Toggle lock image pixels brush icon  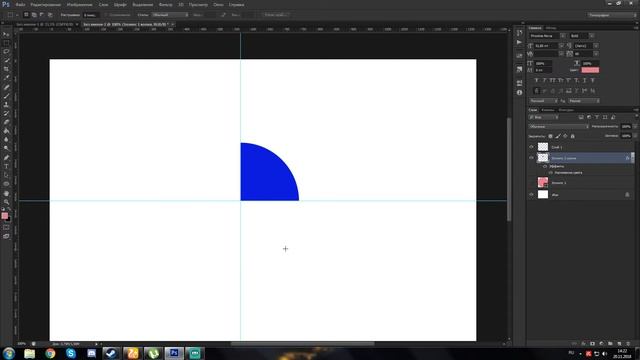point(558,136)
